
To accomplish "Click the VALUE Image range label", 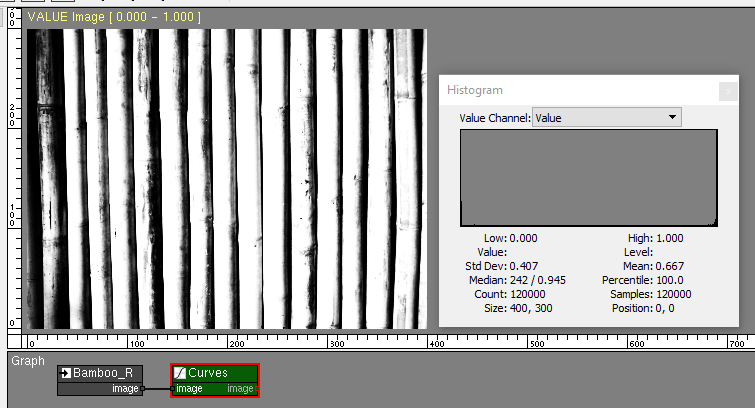I will [114, 17].
